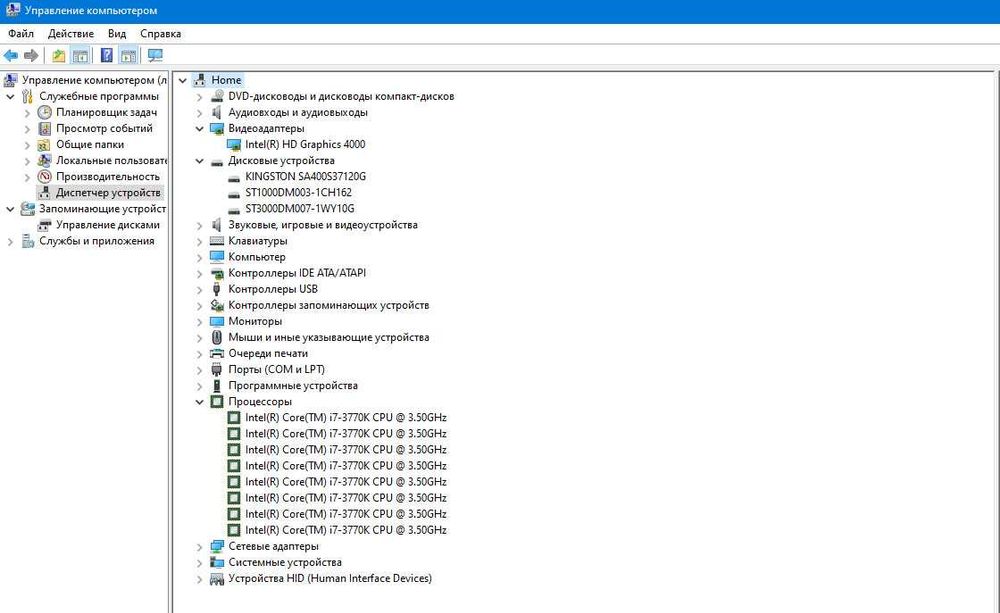Select Диспетчер устройств in the sidebar
This screenshot has width=1000, height=613.
point(108,193)
